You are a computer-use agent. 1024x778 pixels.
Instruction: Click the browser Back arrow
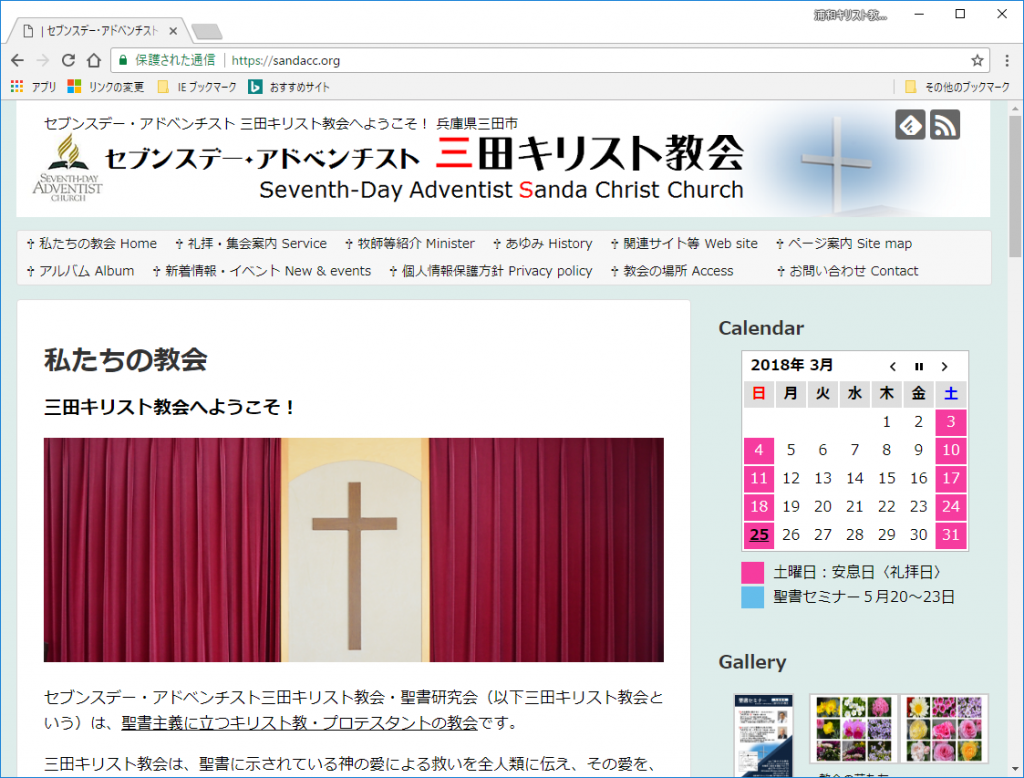tap(18, 61)
